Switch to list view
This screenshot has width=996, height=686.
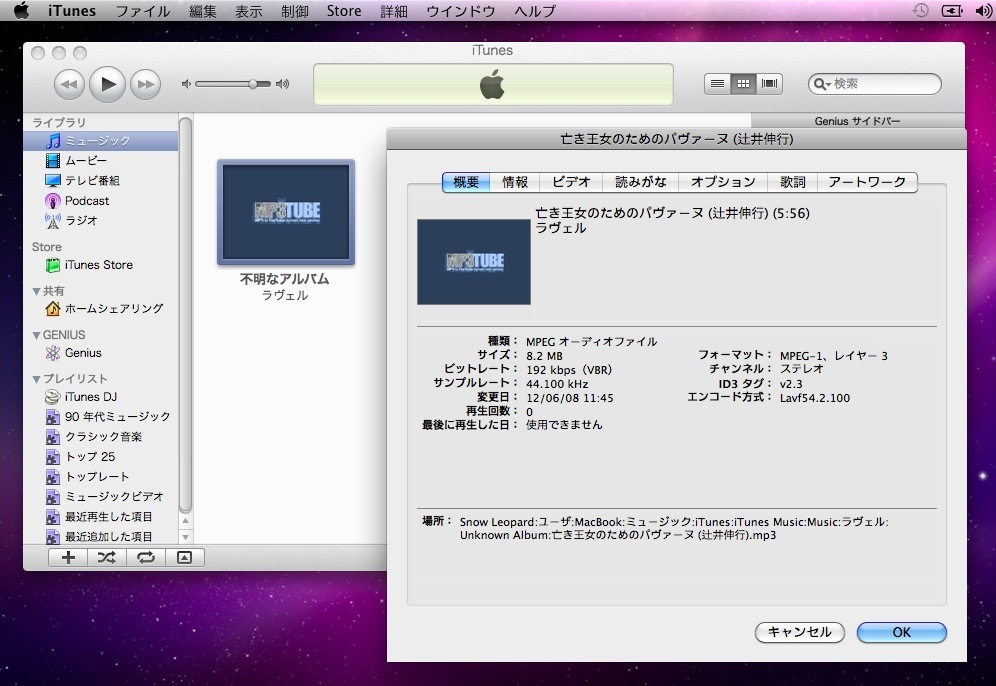(717, 84)
